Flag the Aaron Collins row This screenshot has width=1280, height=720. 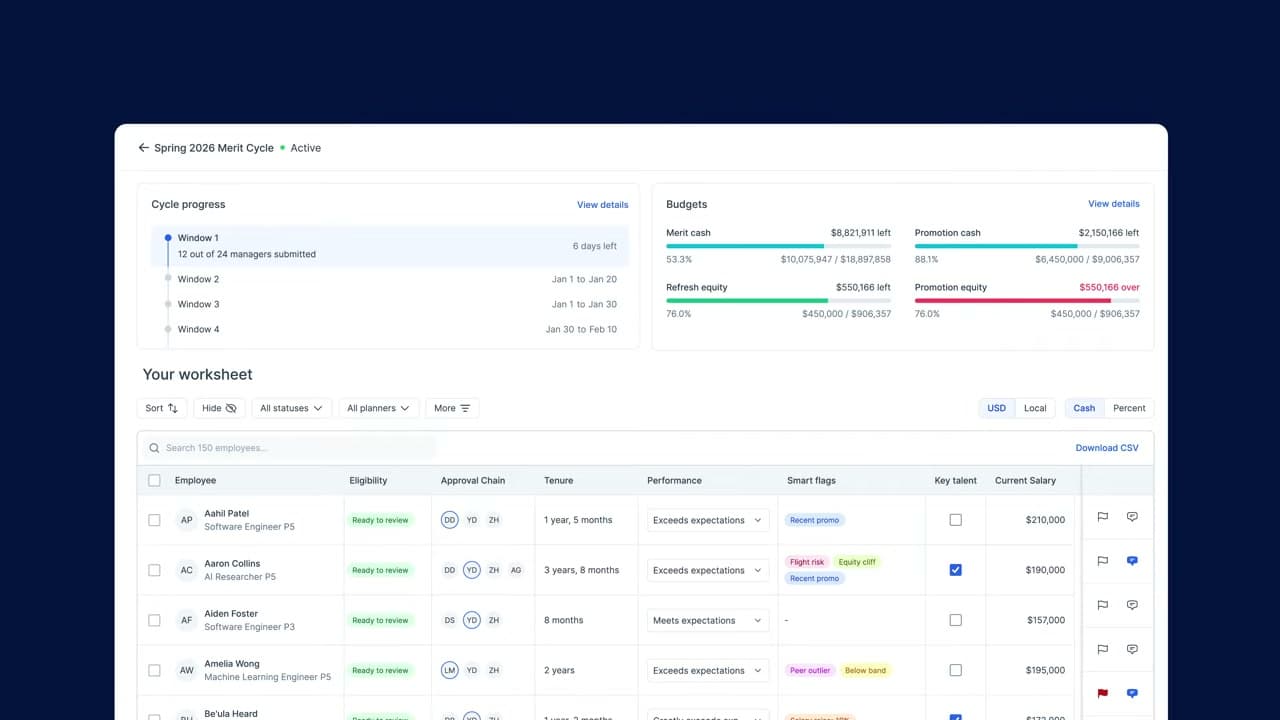click(1103, 561)
